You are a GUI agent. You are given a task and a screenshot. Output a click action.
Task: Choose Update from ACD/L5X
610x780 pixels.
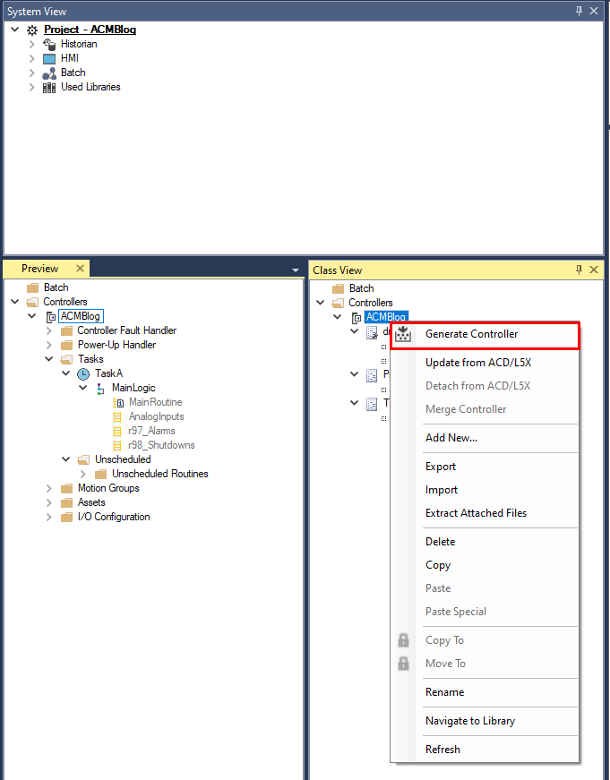pos(477,363)
